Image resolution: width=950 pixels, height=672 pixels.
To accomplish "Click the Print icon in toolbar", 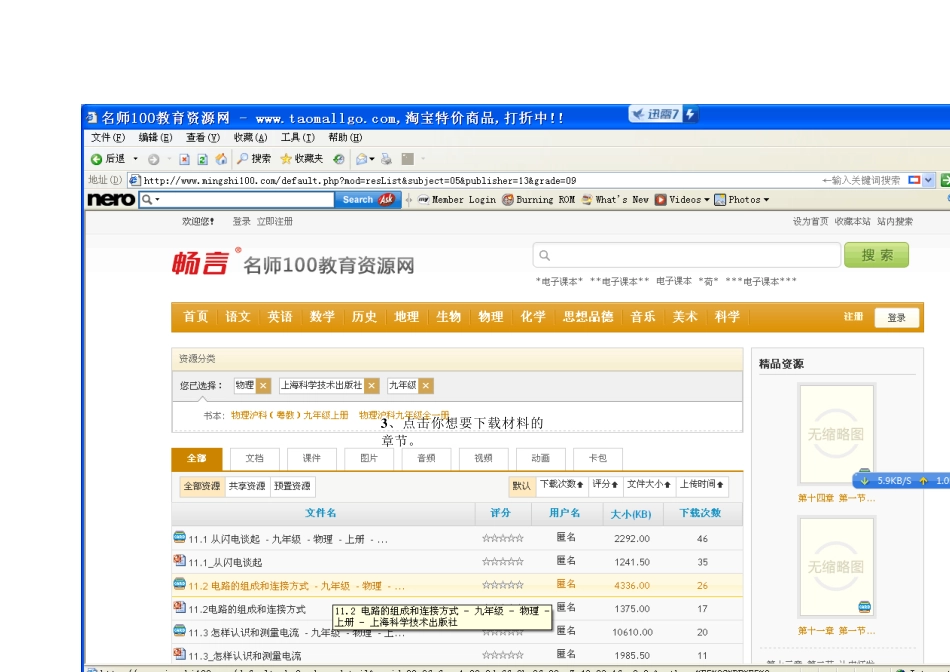I will coord(387,159).
